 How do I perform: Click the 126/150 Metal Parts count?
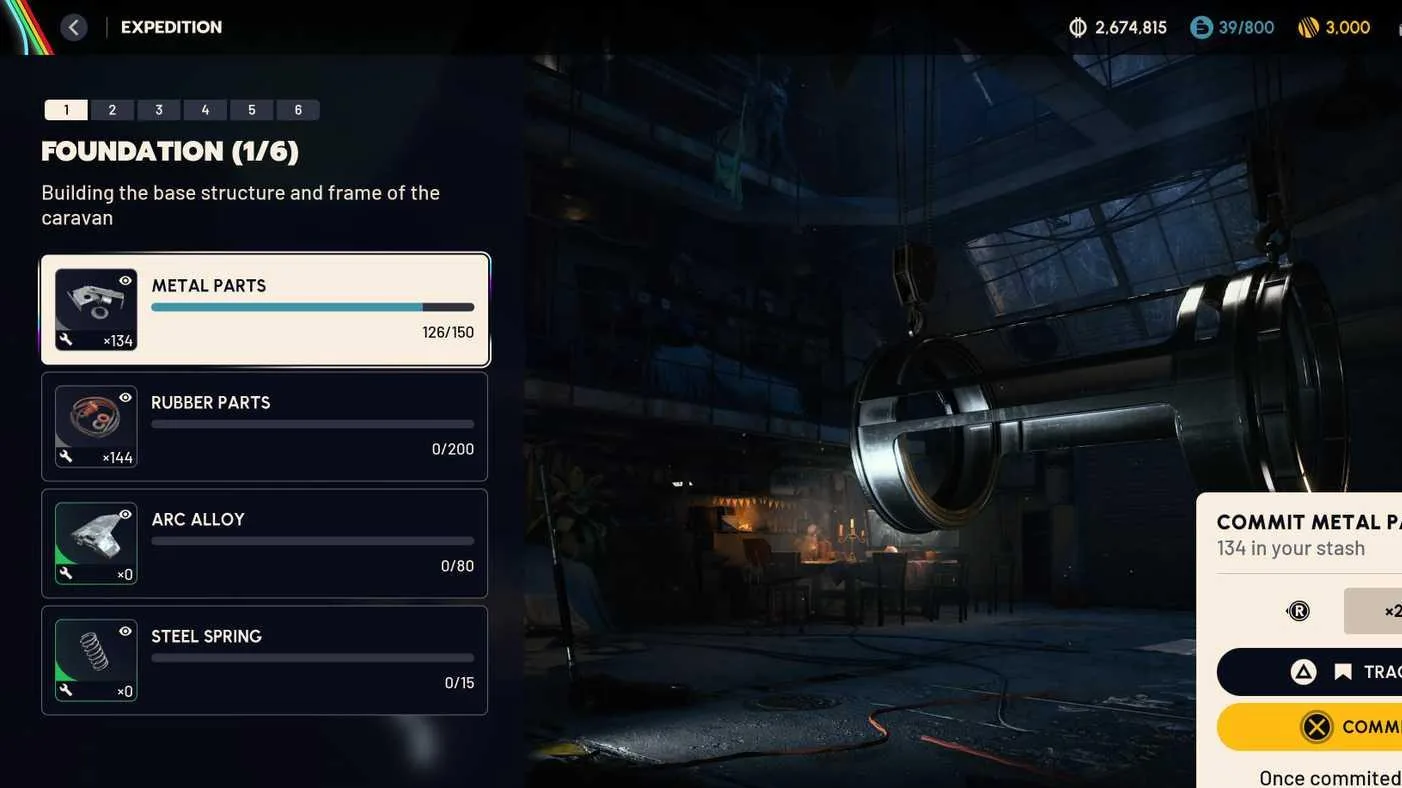448,333
